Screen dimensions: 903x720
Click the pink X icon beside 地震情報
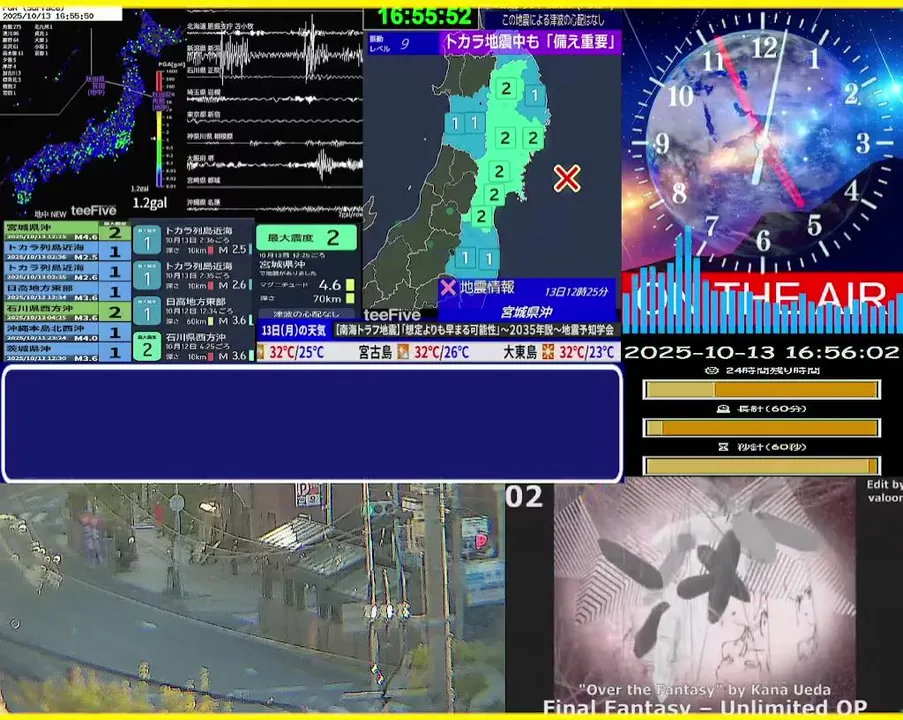(x=447, y=287)
